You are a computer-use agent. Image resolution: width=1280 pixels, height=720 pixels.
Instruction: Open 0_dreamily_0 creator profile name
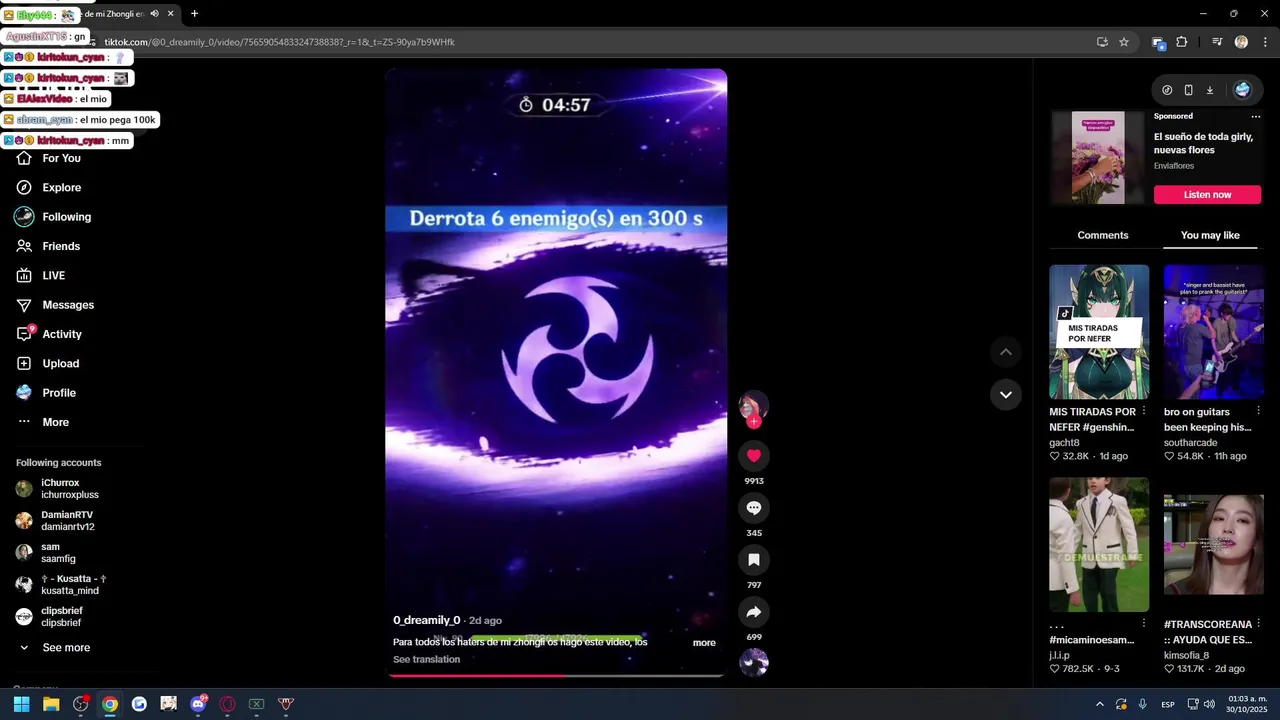[426, 620]
